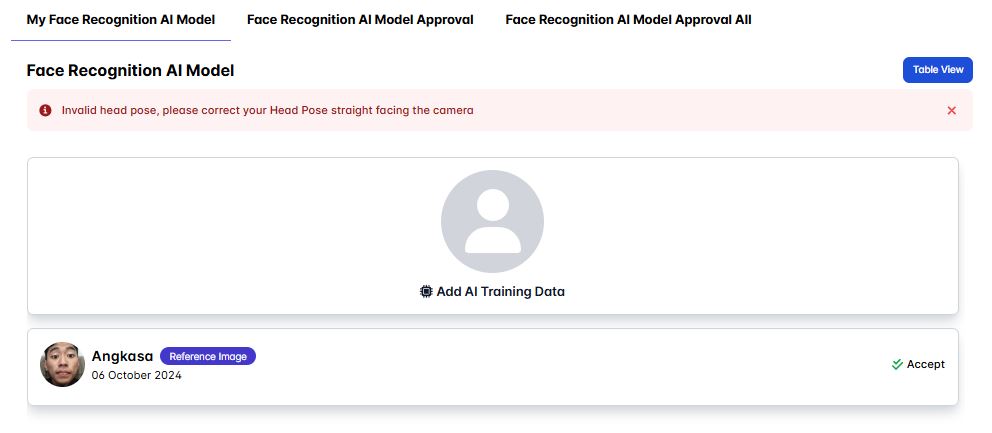Switch to Table View
The width and height of the screenshot is (992, 433).
click(x=938, y=70)
